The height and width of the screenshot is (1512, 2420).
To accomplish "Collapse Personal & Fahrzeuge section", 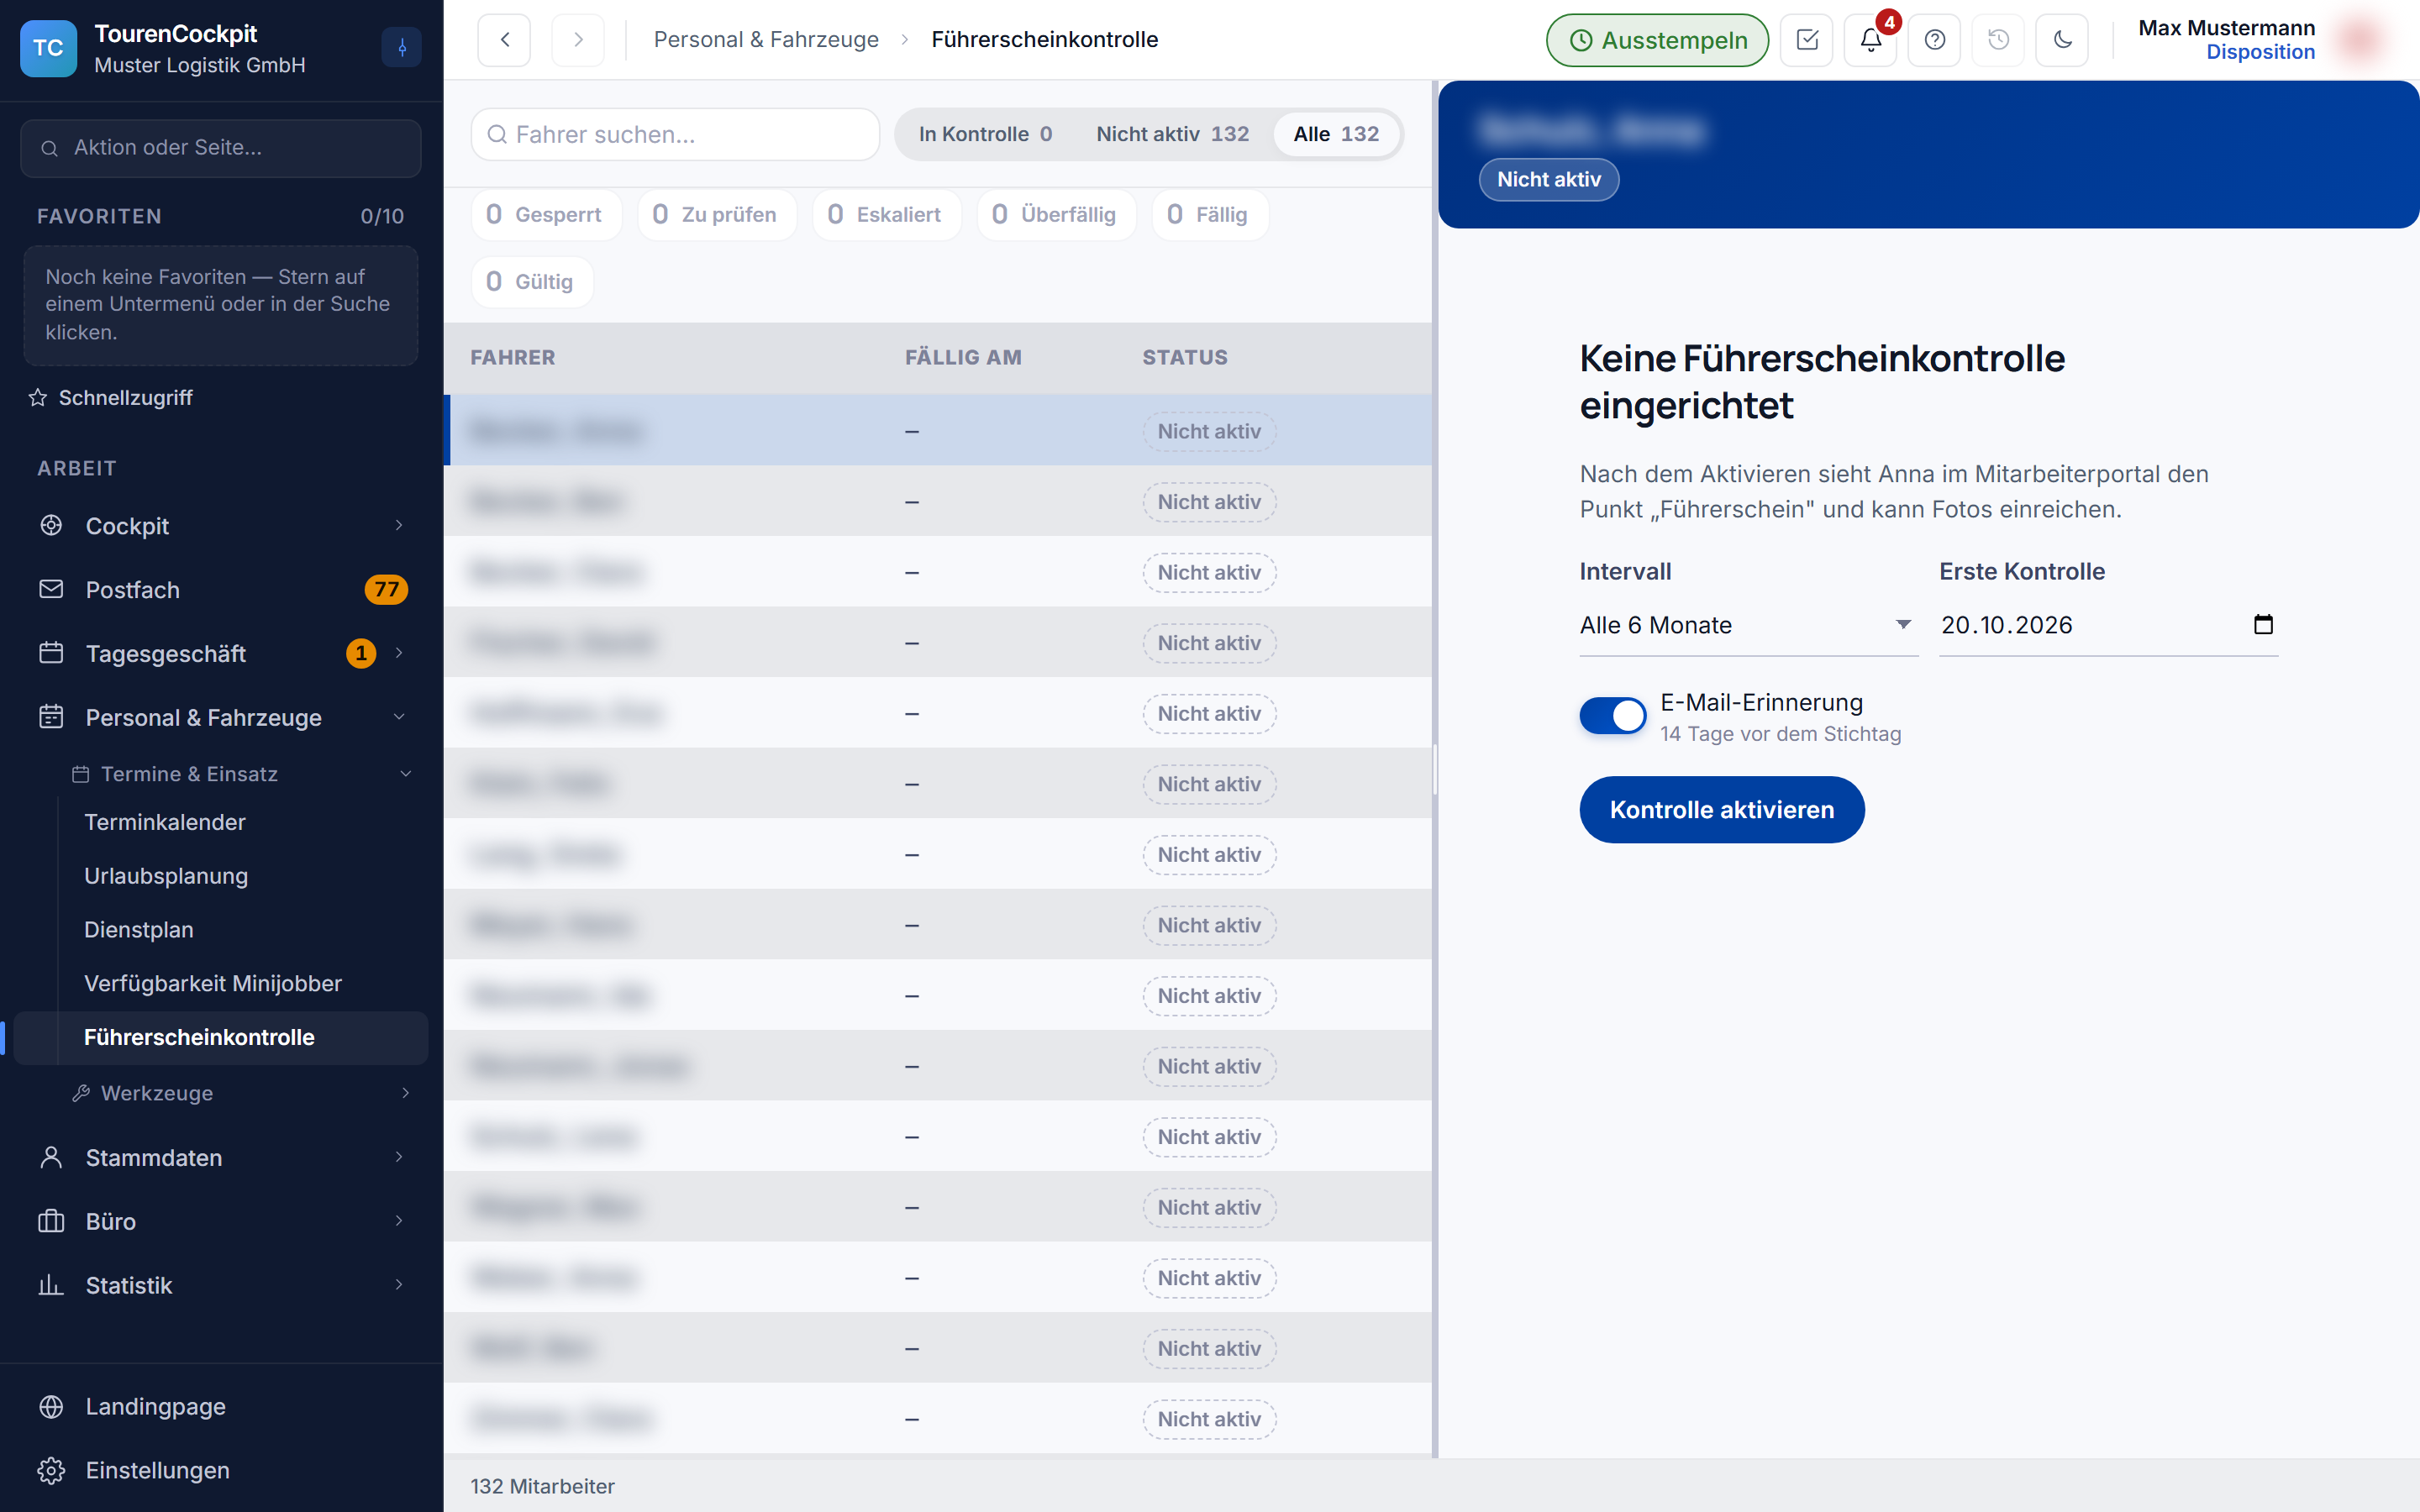I will click(x=399, y=718).
